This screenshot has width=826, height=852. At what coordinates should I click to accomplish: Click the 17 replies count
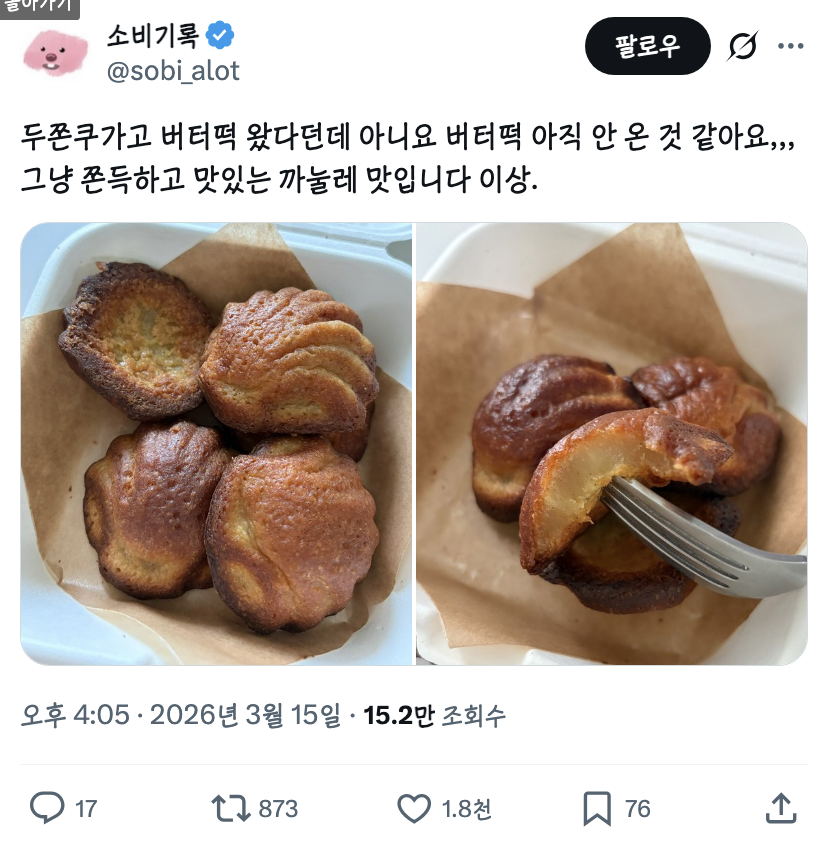(86, 809)
